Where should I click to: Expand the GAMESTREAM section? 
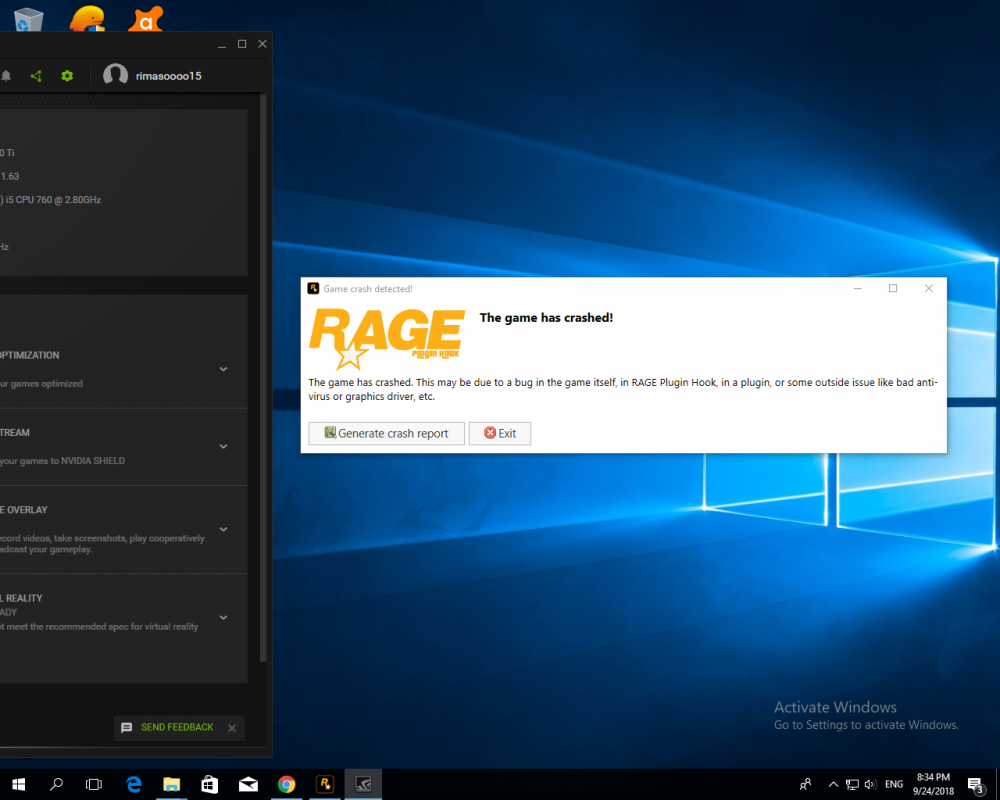223,446
